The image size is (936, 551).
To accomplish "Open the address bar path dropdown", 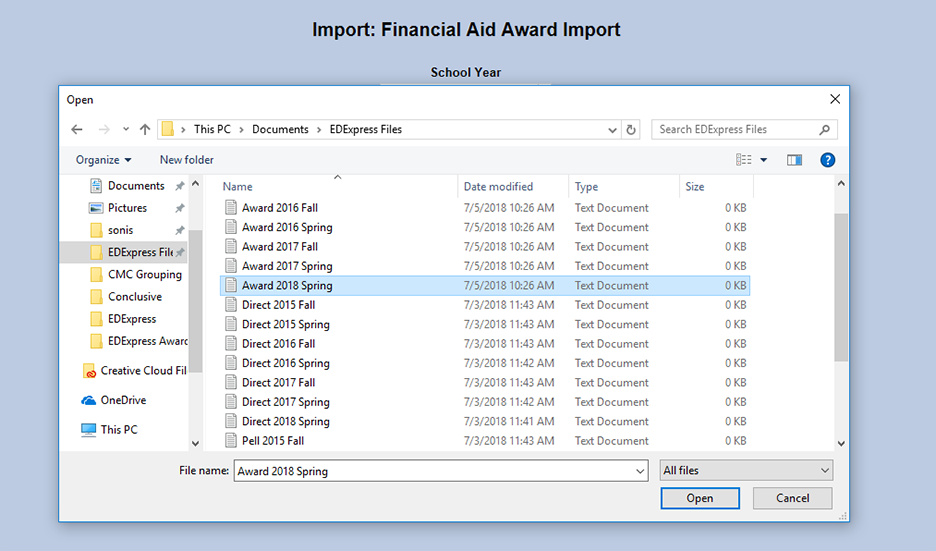I will coord(613,129).
